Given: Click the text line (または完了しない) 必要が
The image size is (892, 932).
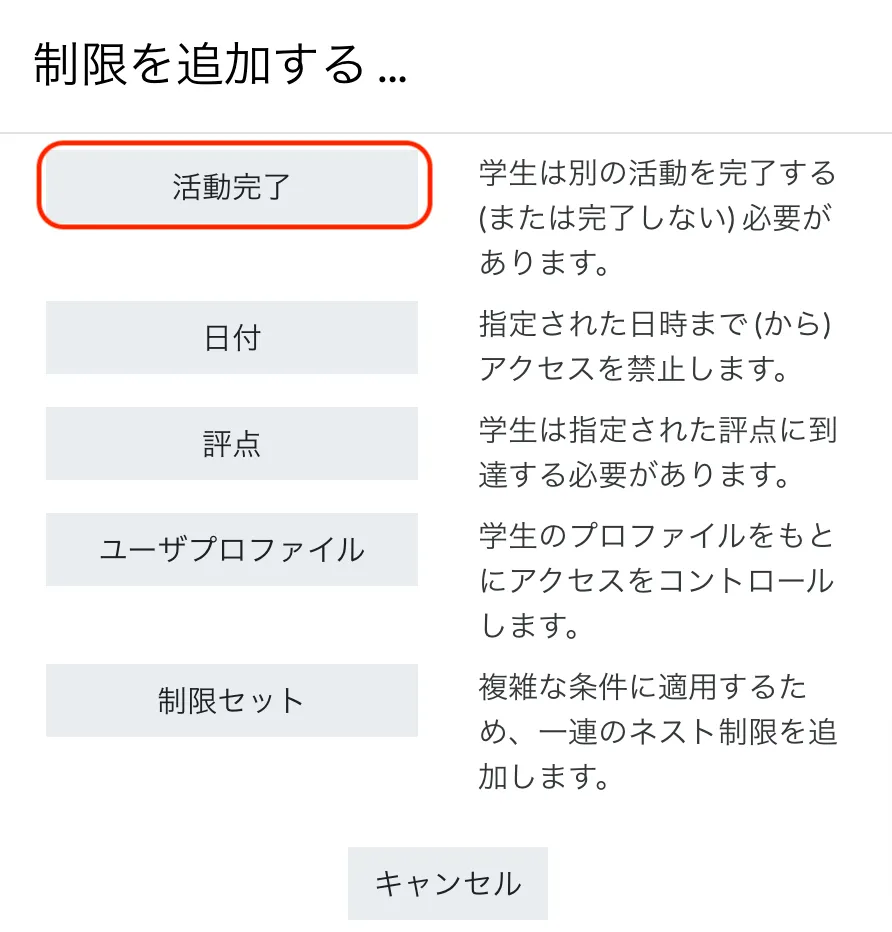Looking at the screenshot, I should pos(656,218).
